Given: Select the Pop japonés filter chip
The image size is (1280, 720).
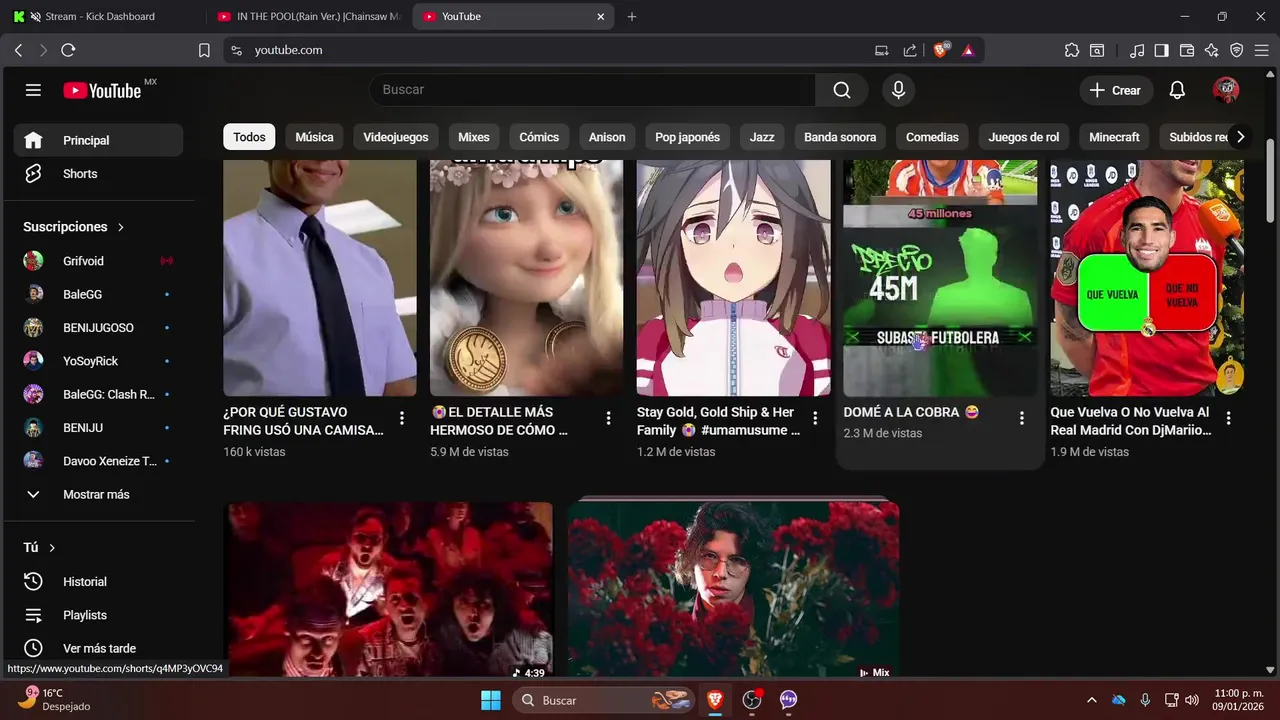Looking at the screenshot, I should tap(687, 137).
